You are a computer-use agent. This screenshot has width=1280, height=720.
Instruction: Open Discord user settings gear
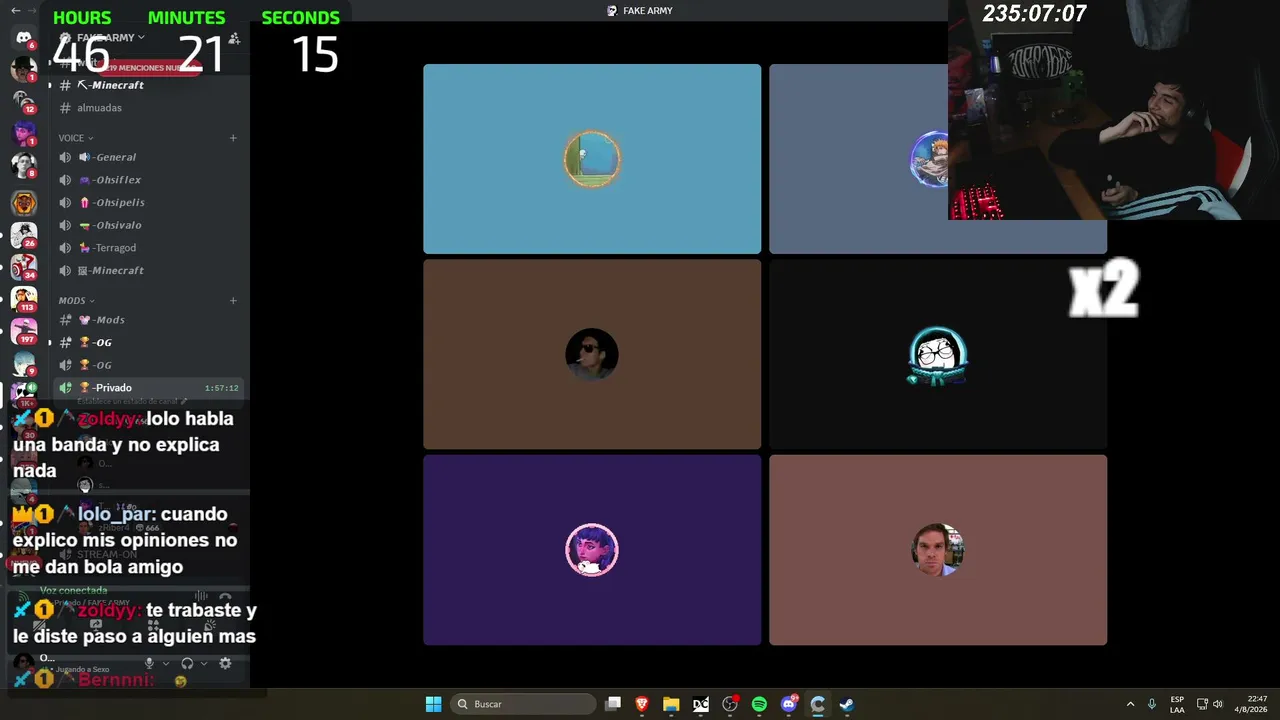[225, 663]
